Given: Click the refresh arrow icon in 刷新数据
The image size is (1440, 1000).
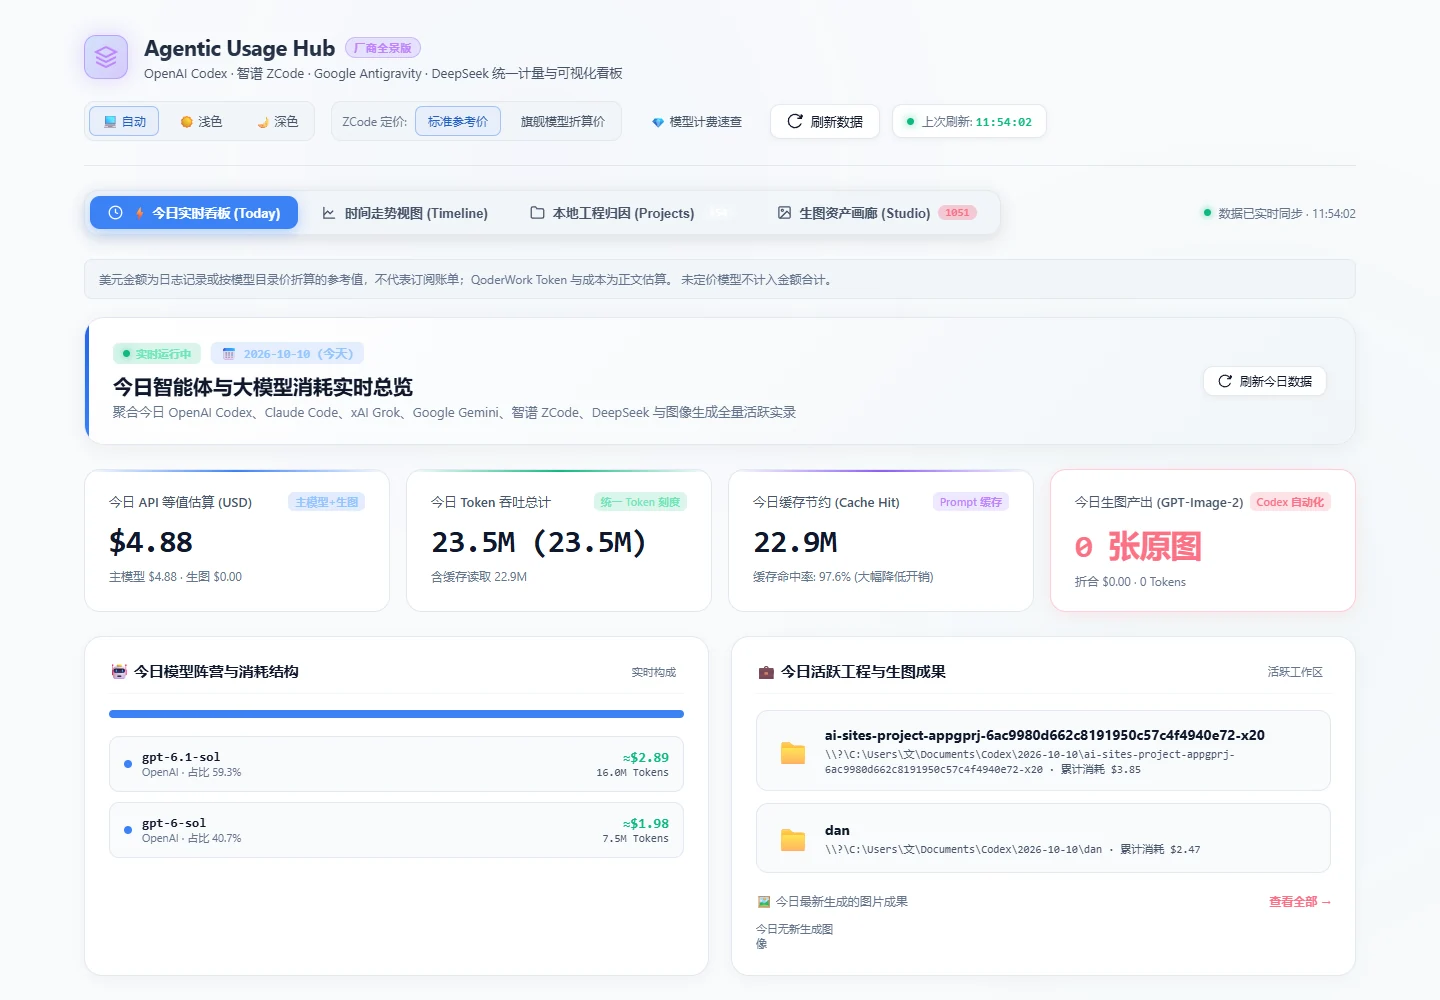Looking at the screenshot, I should (795, 121).
